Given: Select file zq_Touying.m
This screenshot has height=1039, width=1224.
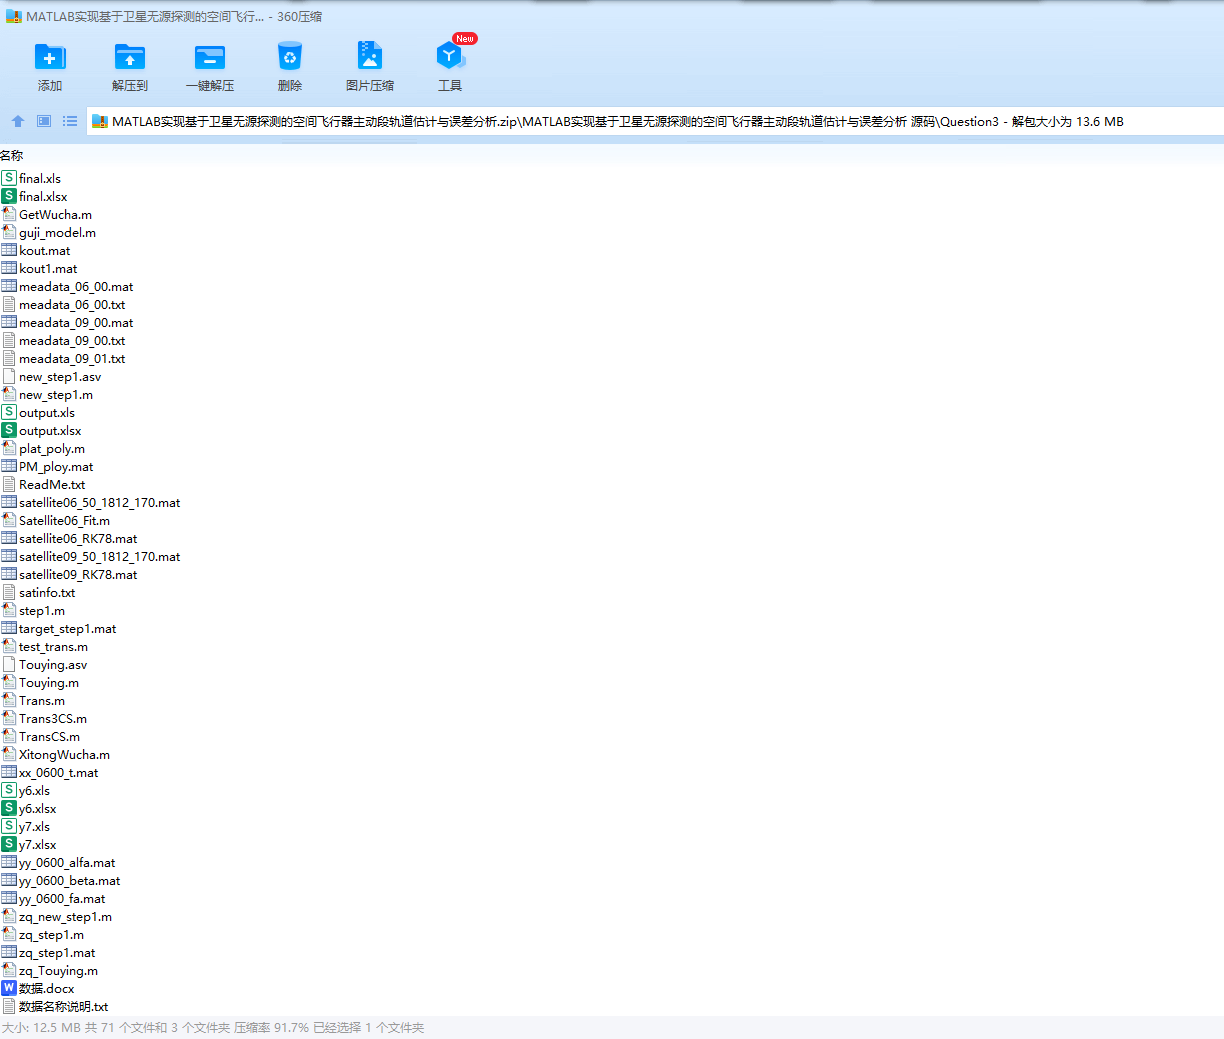Looking at the screenshot, I should click(x=58, y=971).
